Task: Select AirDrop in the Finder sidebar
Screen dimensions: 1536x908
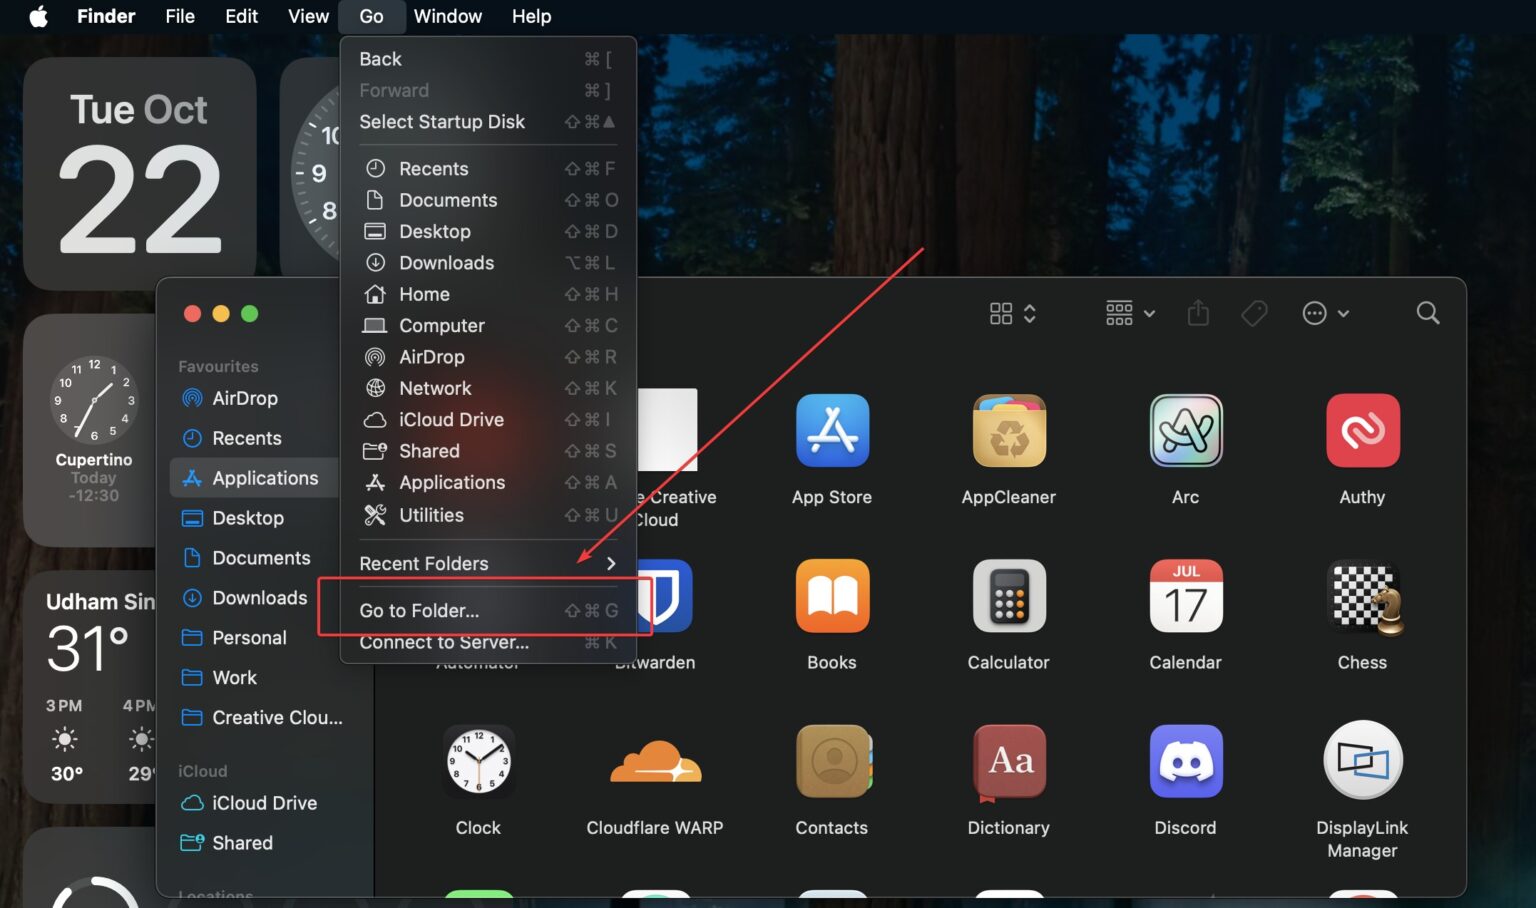Action: click(245, 398)
